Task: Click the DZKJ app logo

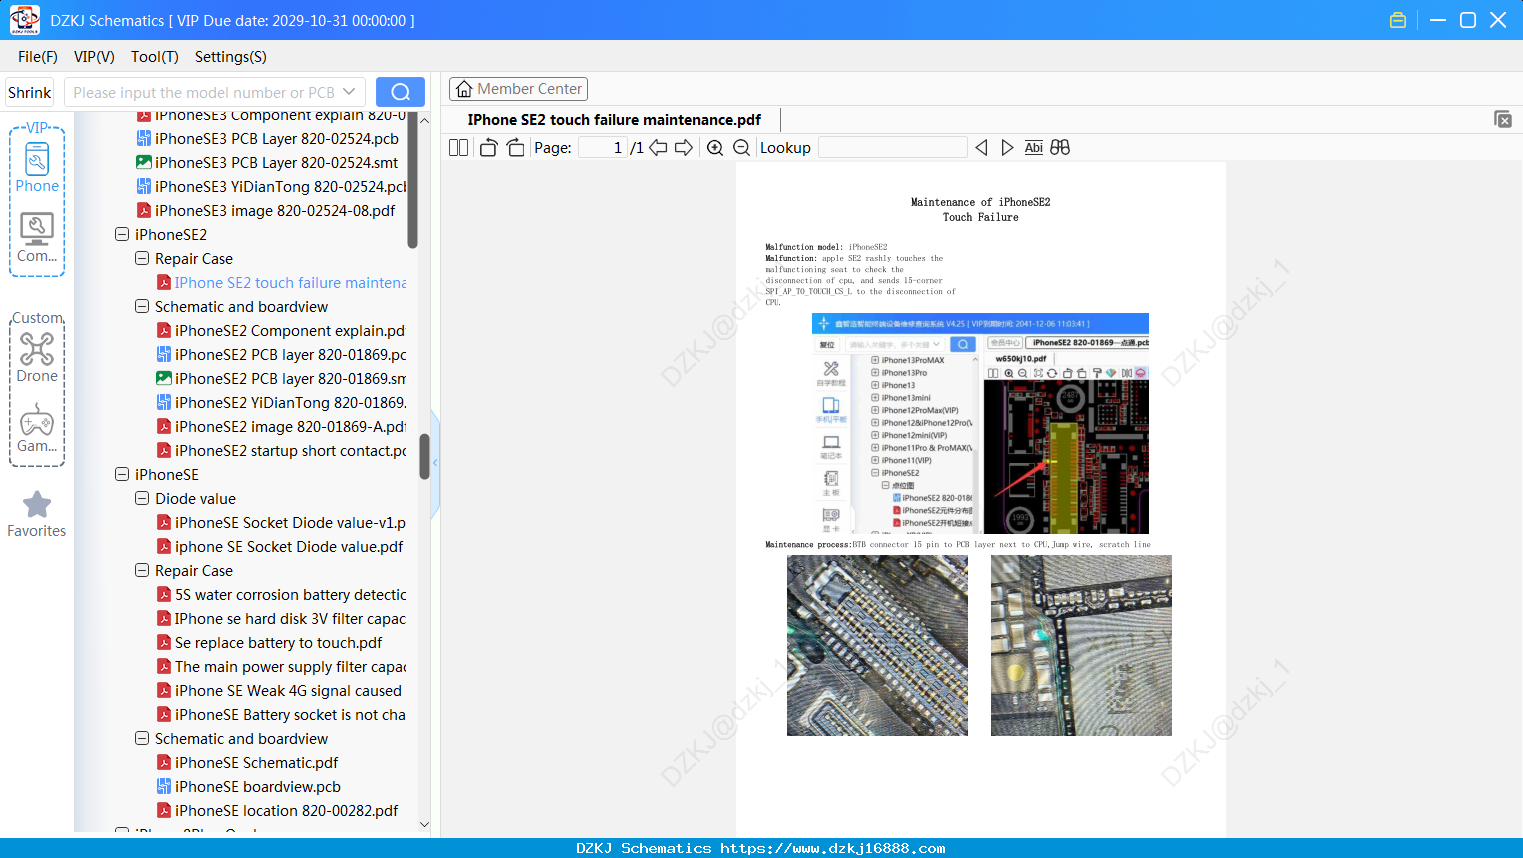Action: coord(24,20)
